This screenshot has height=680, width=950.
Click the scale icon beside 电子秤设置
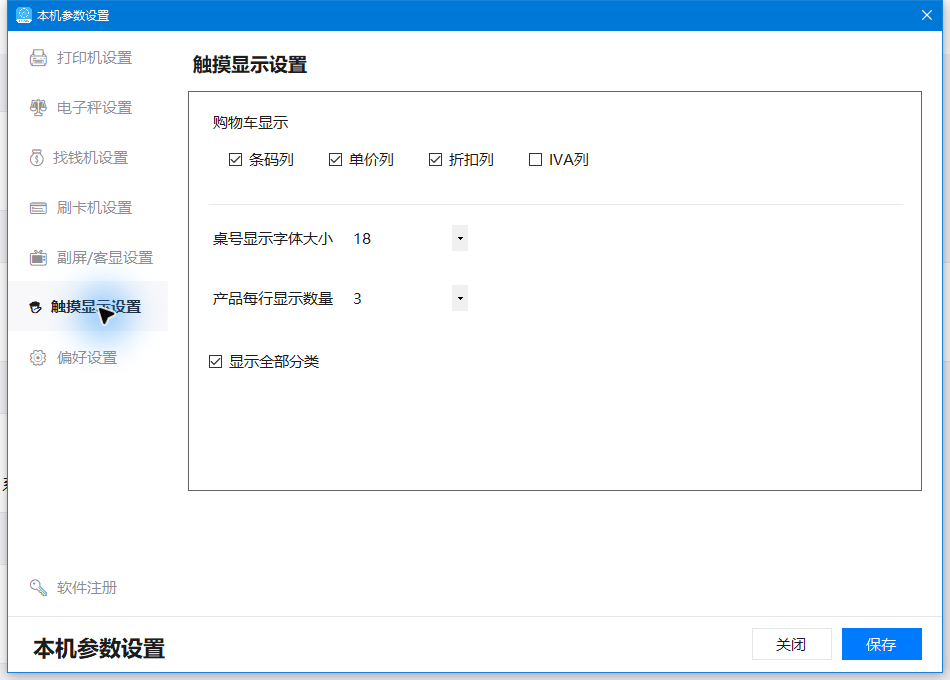point(38,108)
